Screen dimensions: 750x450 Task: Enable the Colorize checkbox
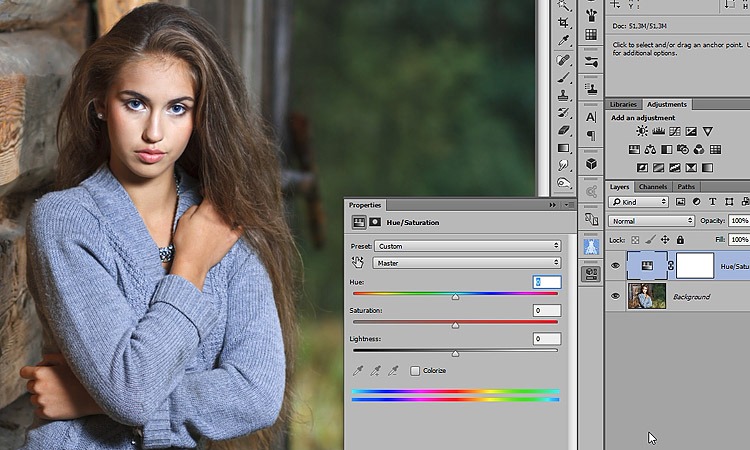pos(415,371)
